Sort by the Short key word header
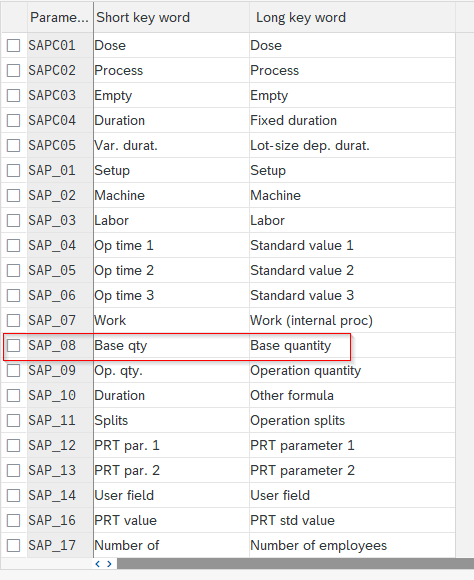Image resolution: width=474 pixels, height=580 pixels. (x=171, y=17)
